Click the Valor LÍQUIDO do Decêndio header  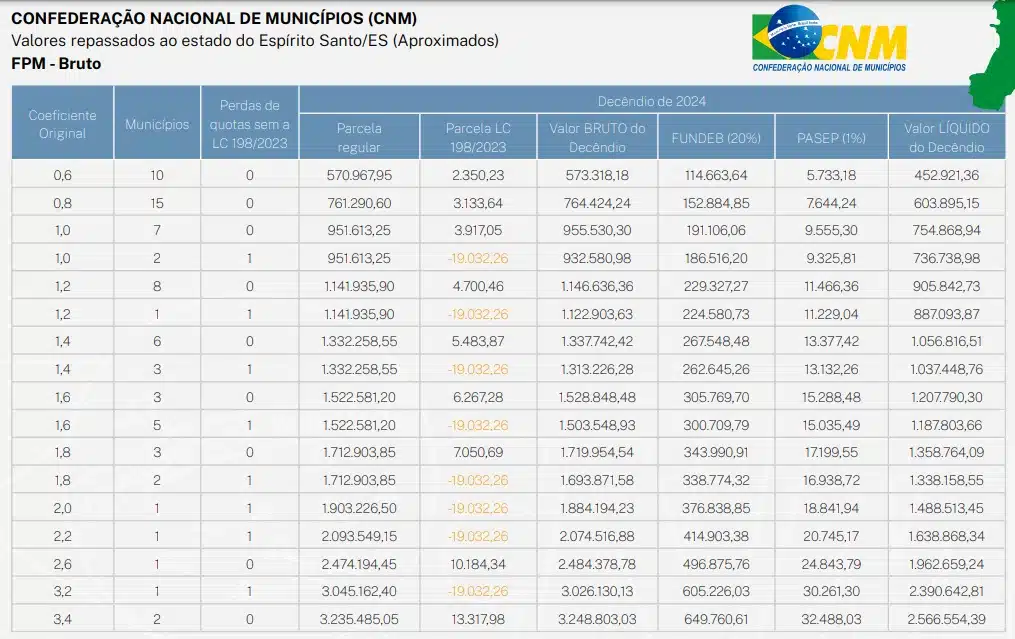coord(946,137)
